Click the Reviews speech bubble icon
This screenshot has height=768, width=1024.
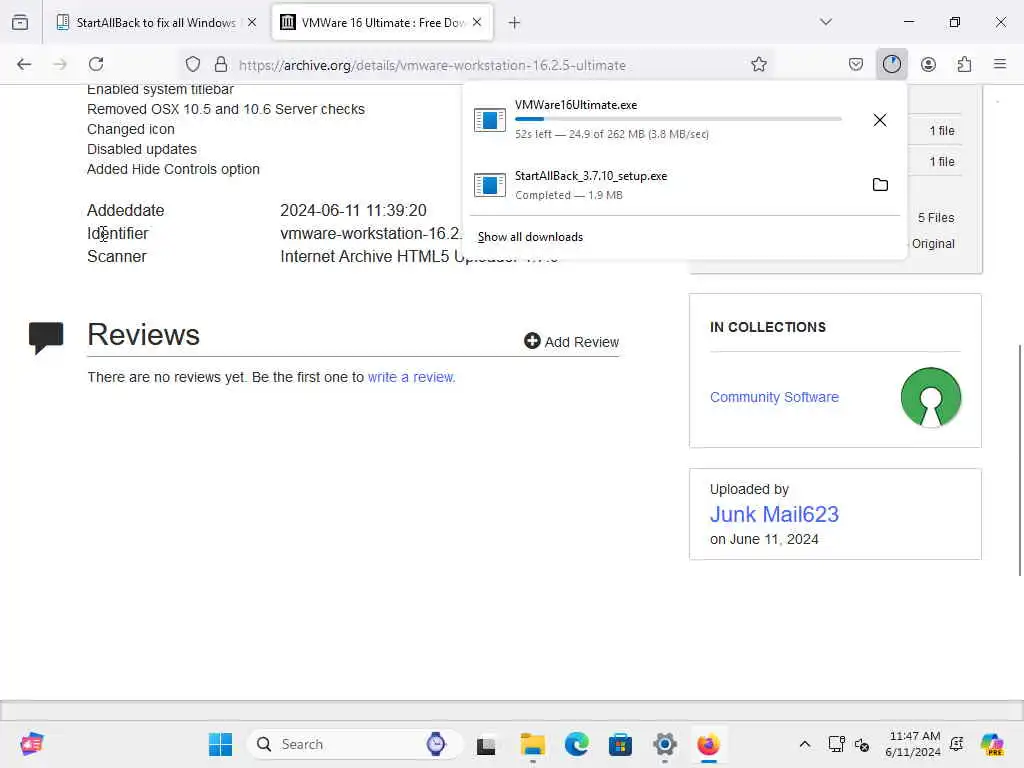pyautogui.click(x=46, y=338)
